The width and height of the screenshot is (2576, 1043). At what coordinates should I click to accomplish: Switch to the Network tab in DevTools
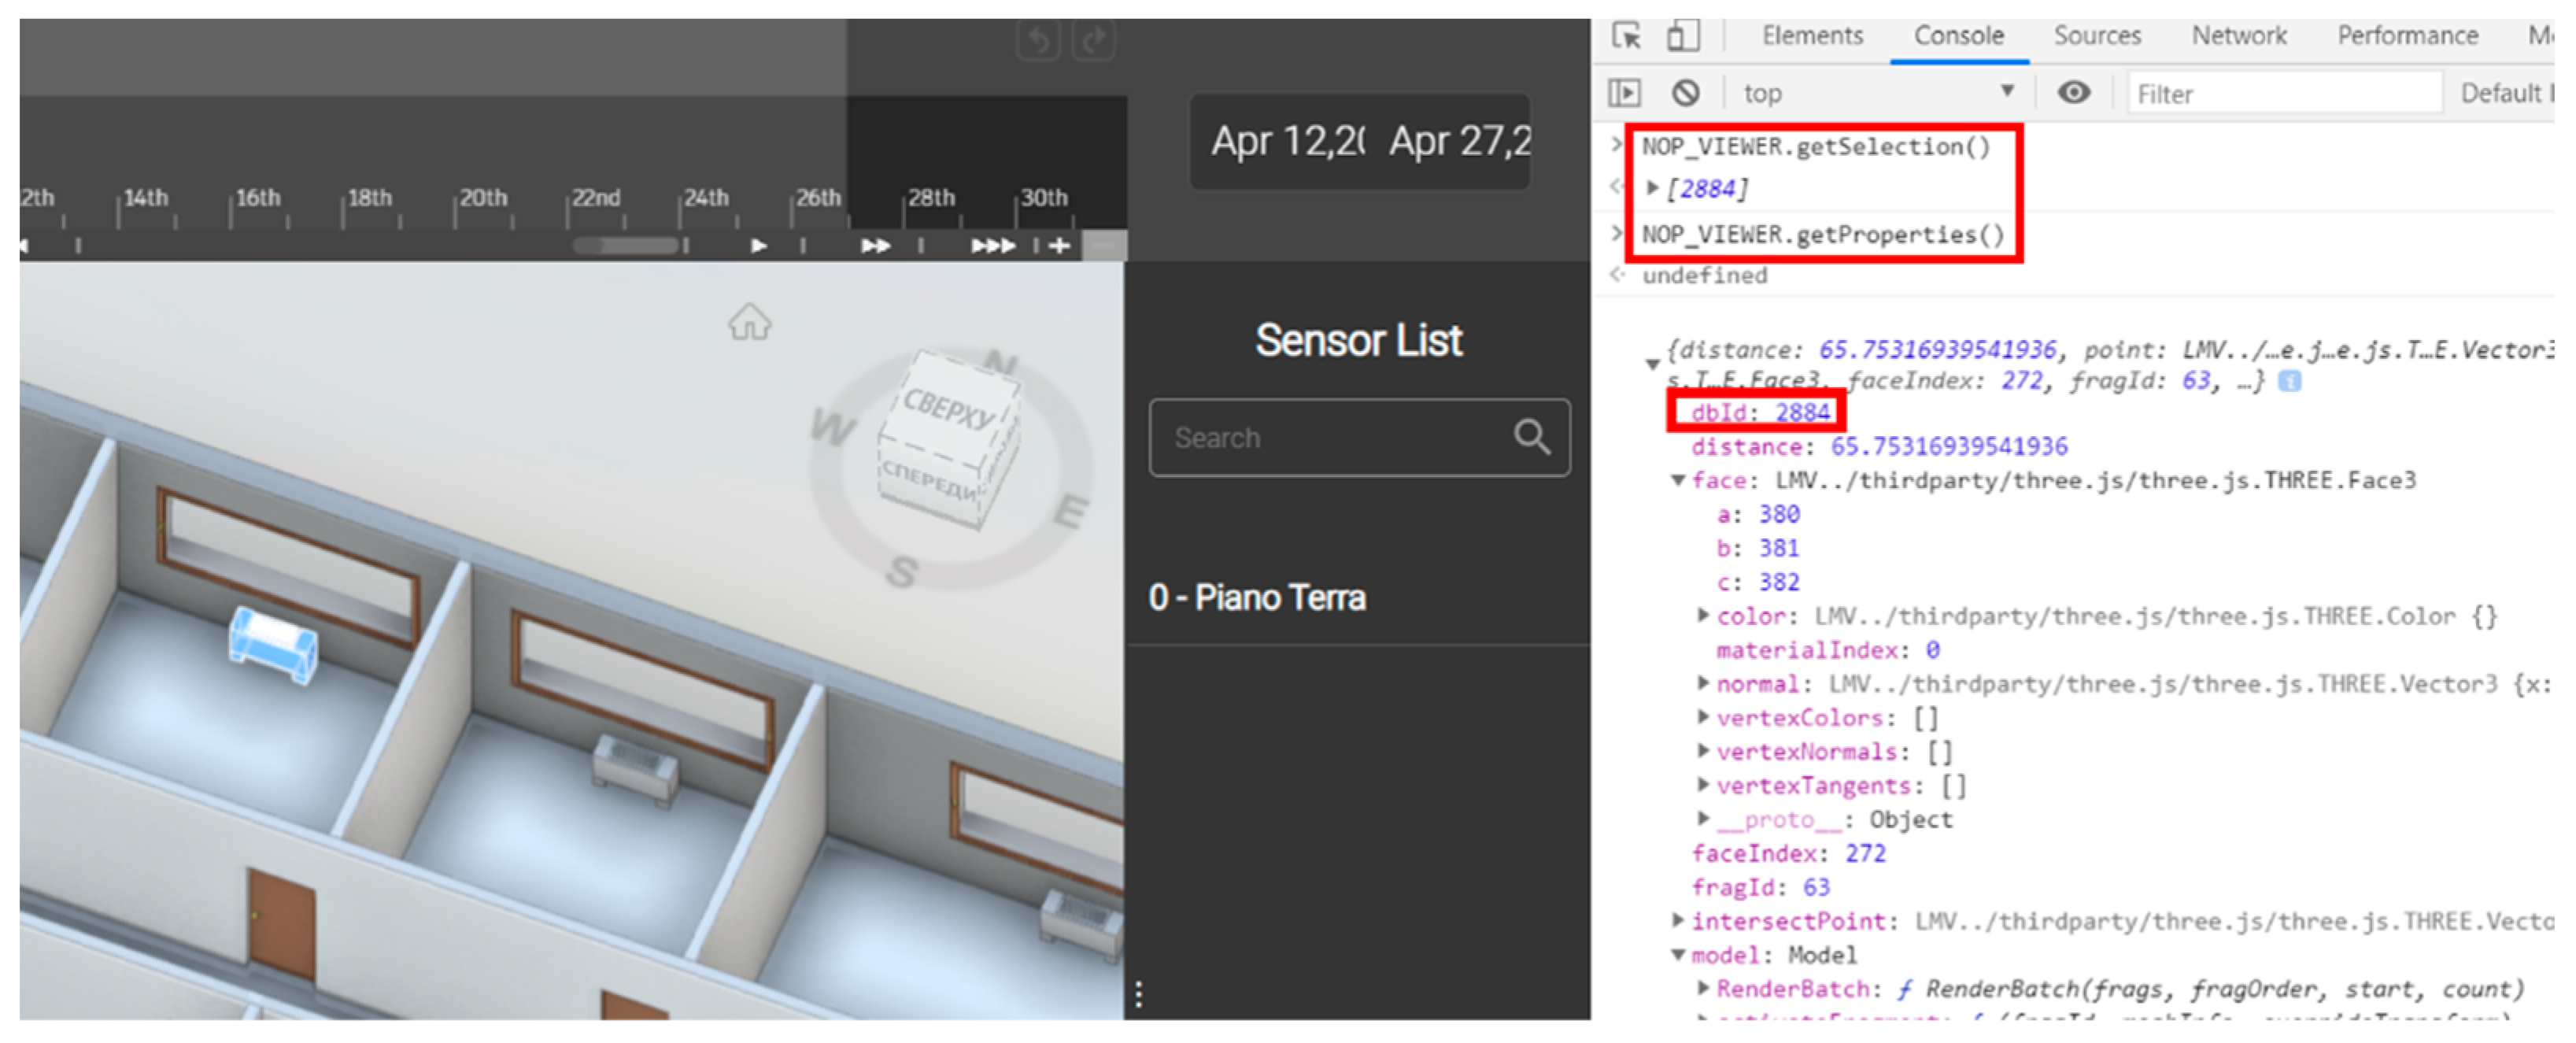point(2238,34)
